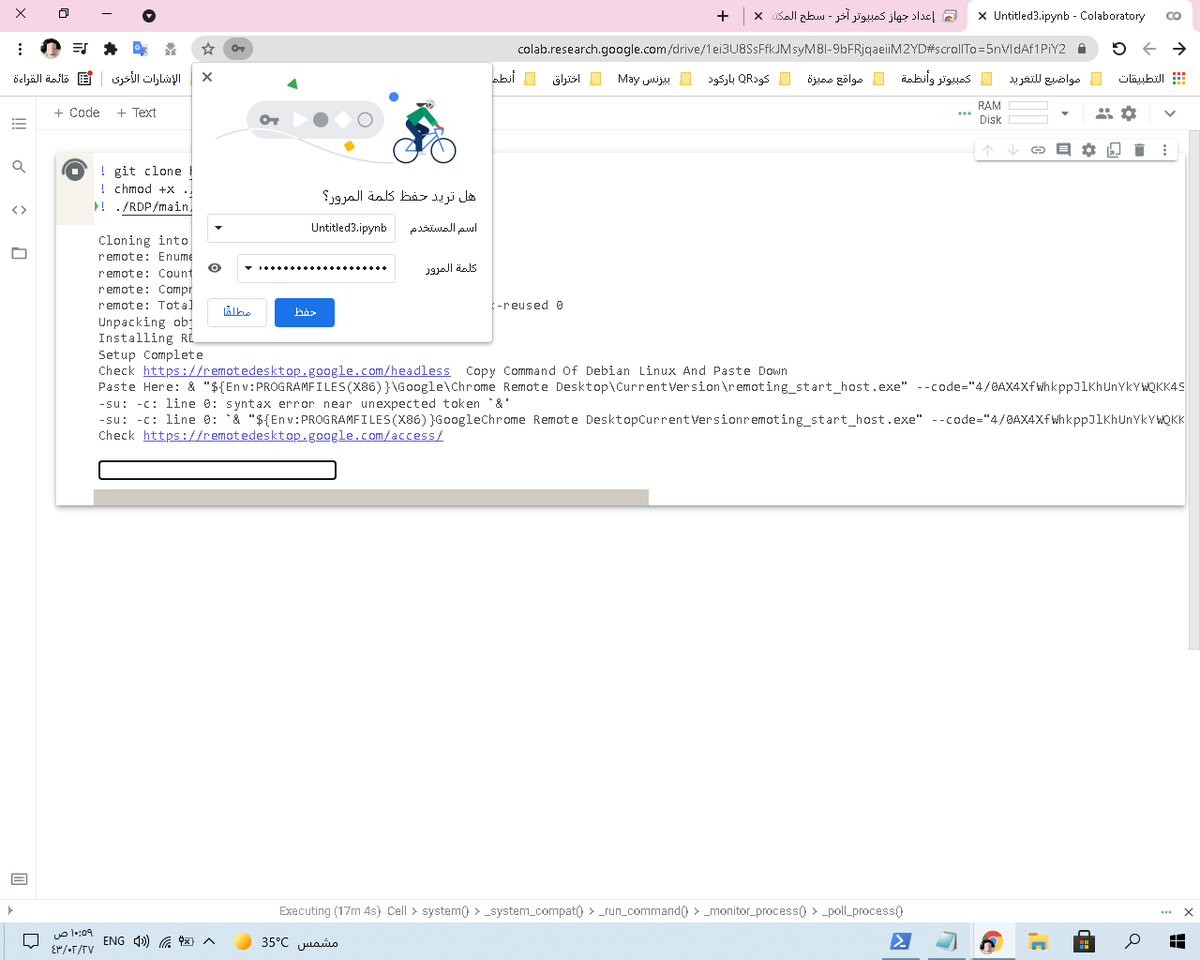
Task: Open the قائمة القراءة reading list
Action: point(54,79)
